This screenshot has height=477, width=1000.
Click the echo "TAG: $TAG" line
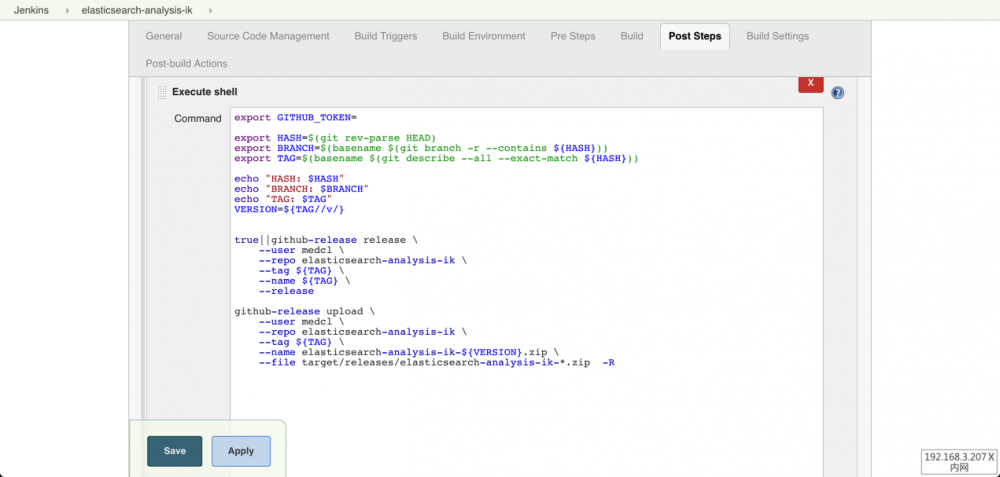pyautogui.click(x=283, y=200)
